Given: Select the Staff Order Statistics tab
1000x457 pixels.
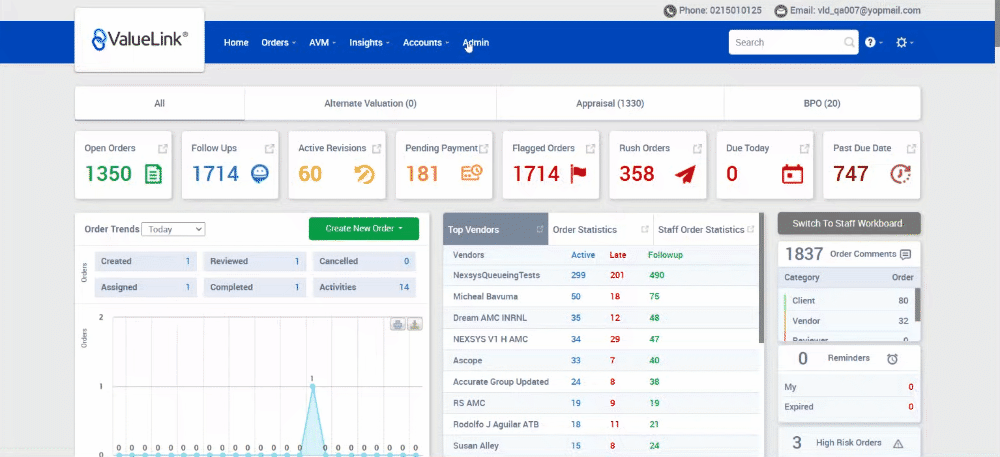Looking at the screenshot, I should click(706, 229).
